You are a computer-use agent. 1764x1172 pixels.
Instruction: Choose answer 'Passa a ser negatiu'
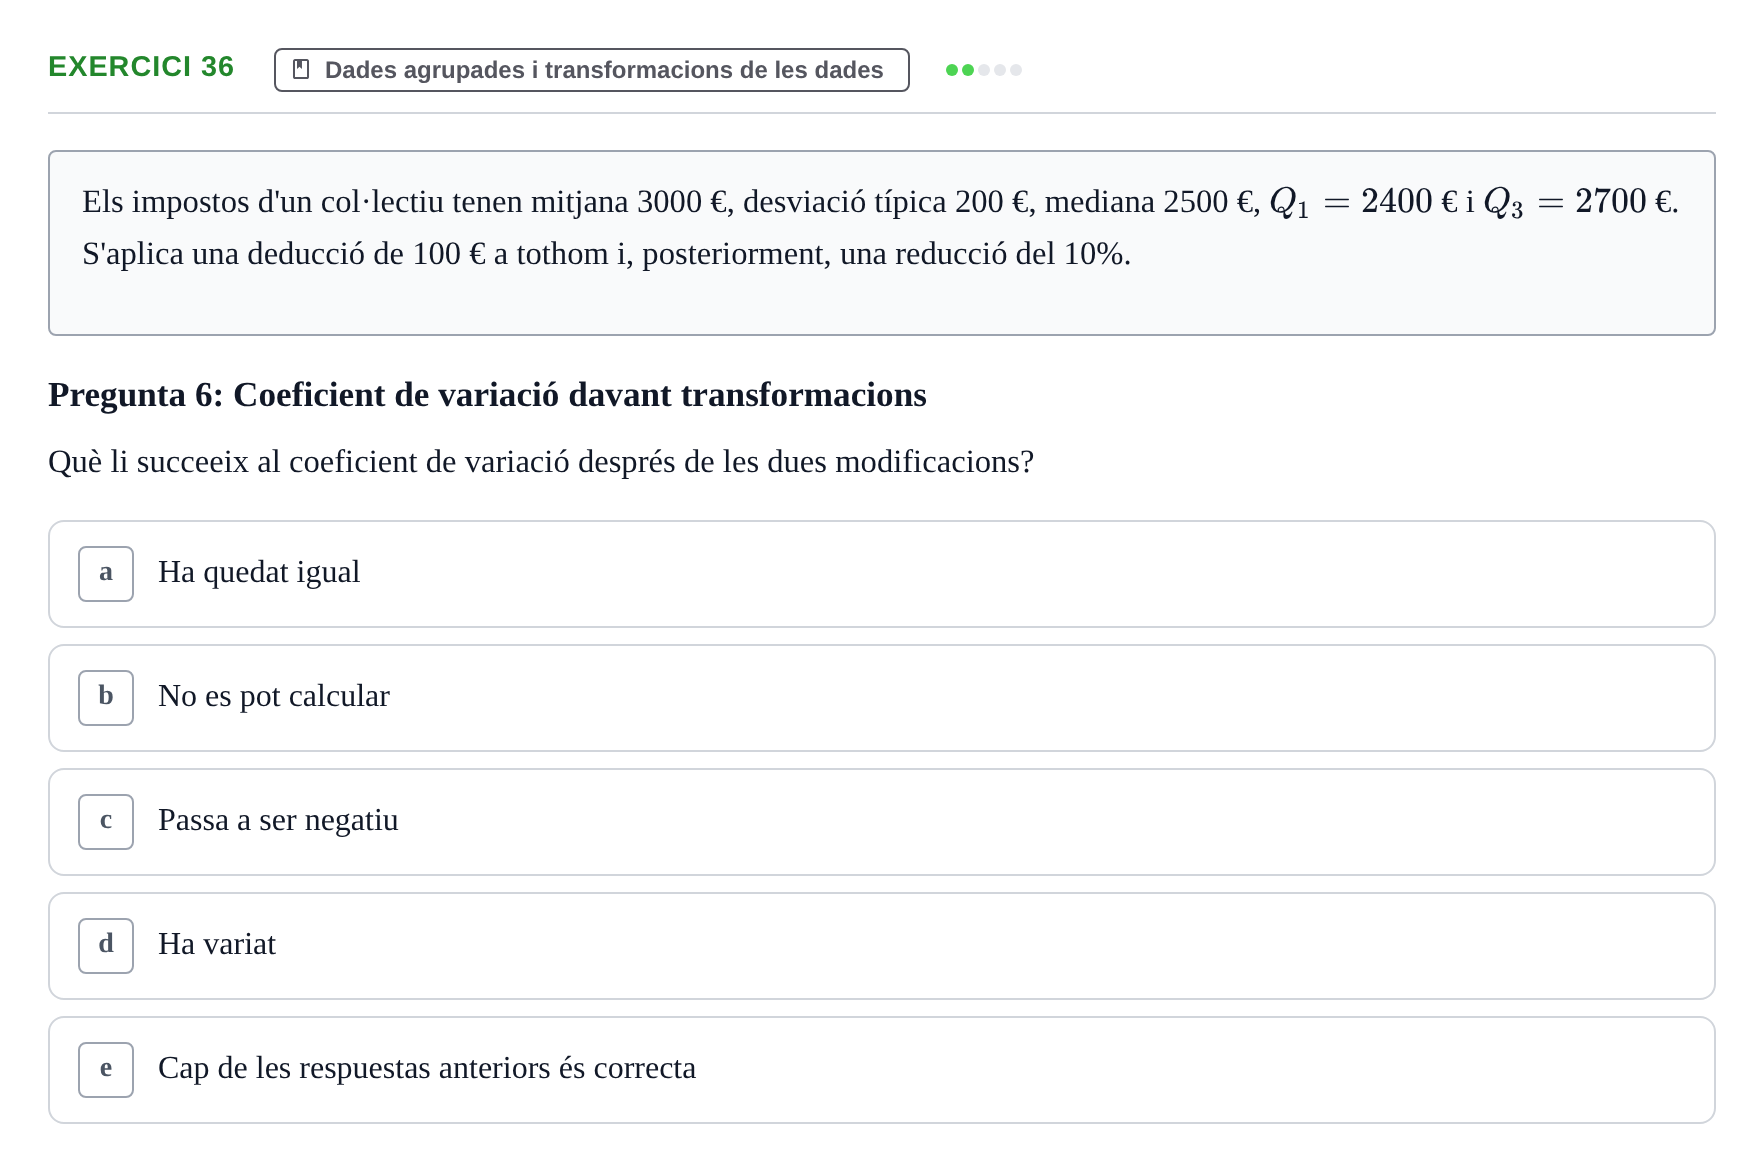click(x=882, y=822)
